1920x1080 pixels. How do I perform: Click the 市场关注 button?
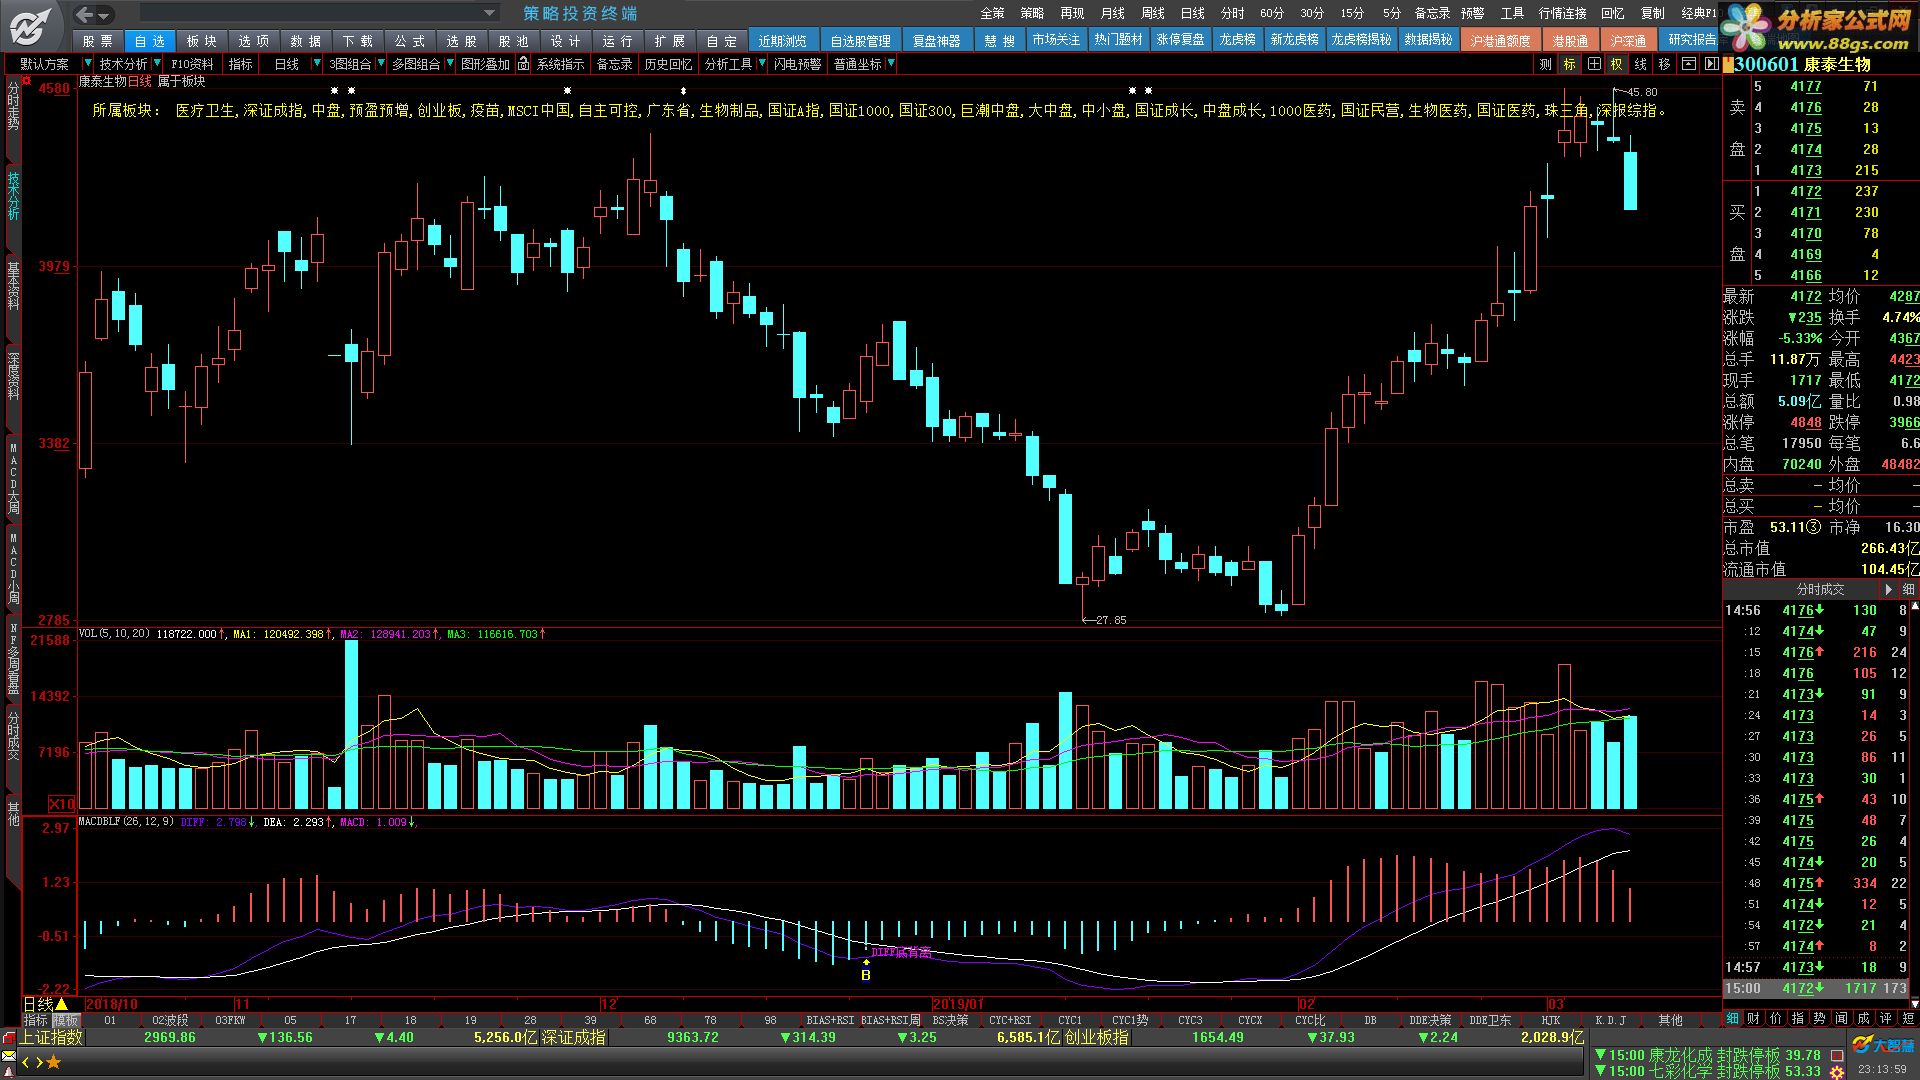pos(1056,40)
